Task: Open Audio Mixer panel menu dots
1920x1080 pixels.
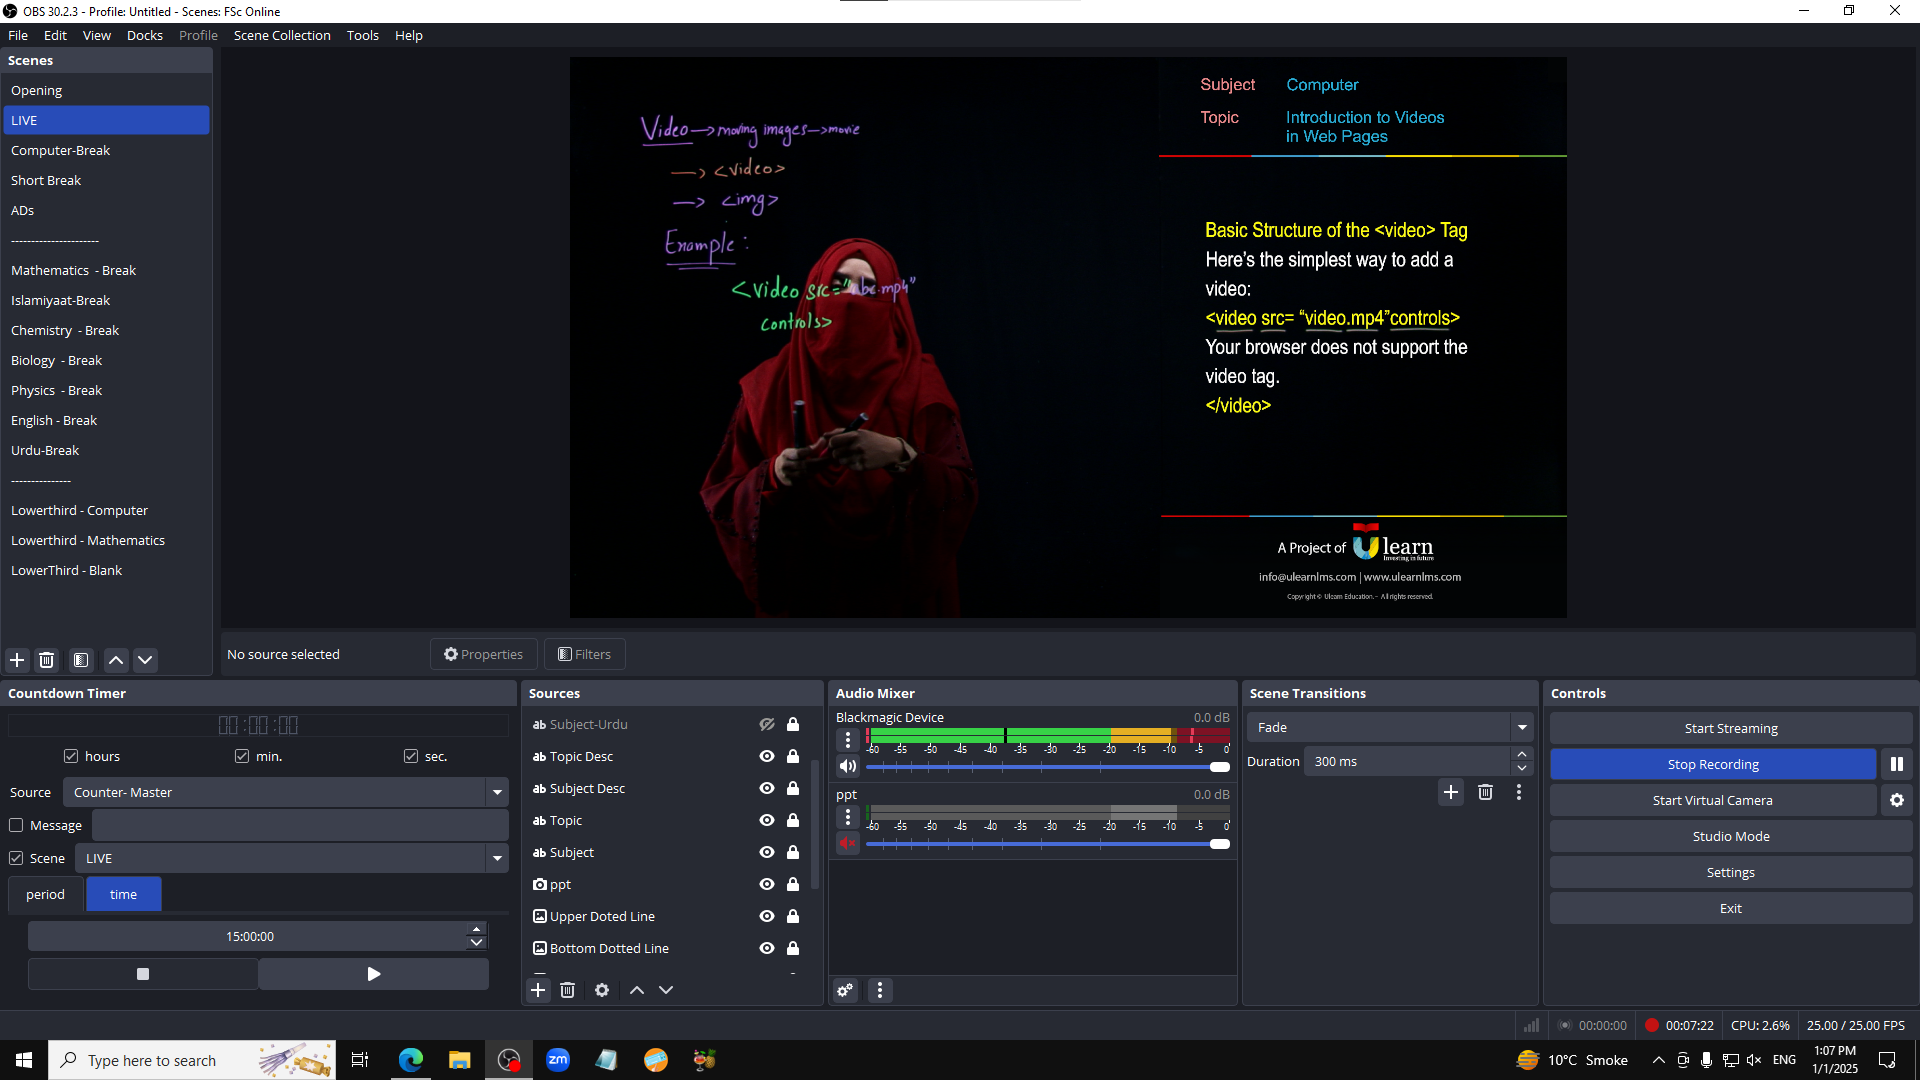Action: (x=880, y=990)
